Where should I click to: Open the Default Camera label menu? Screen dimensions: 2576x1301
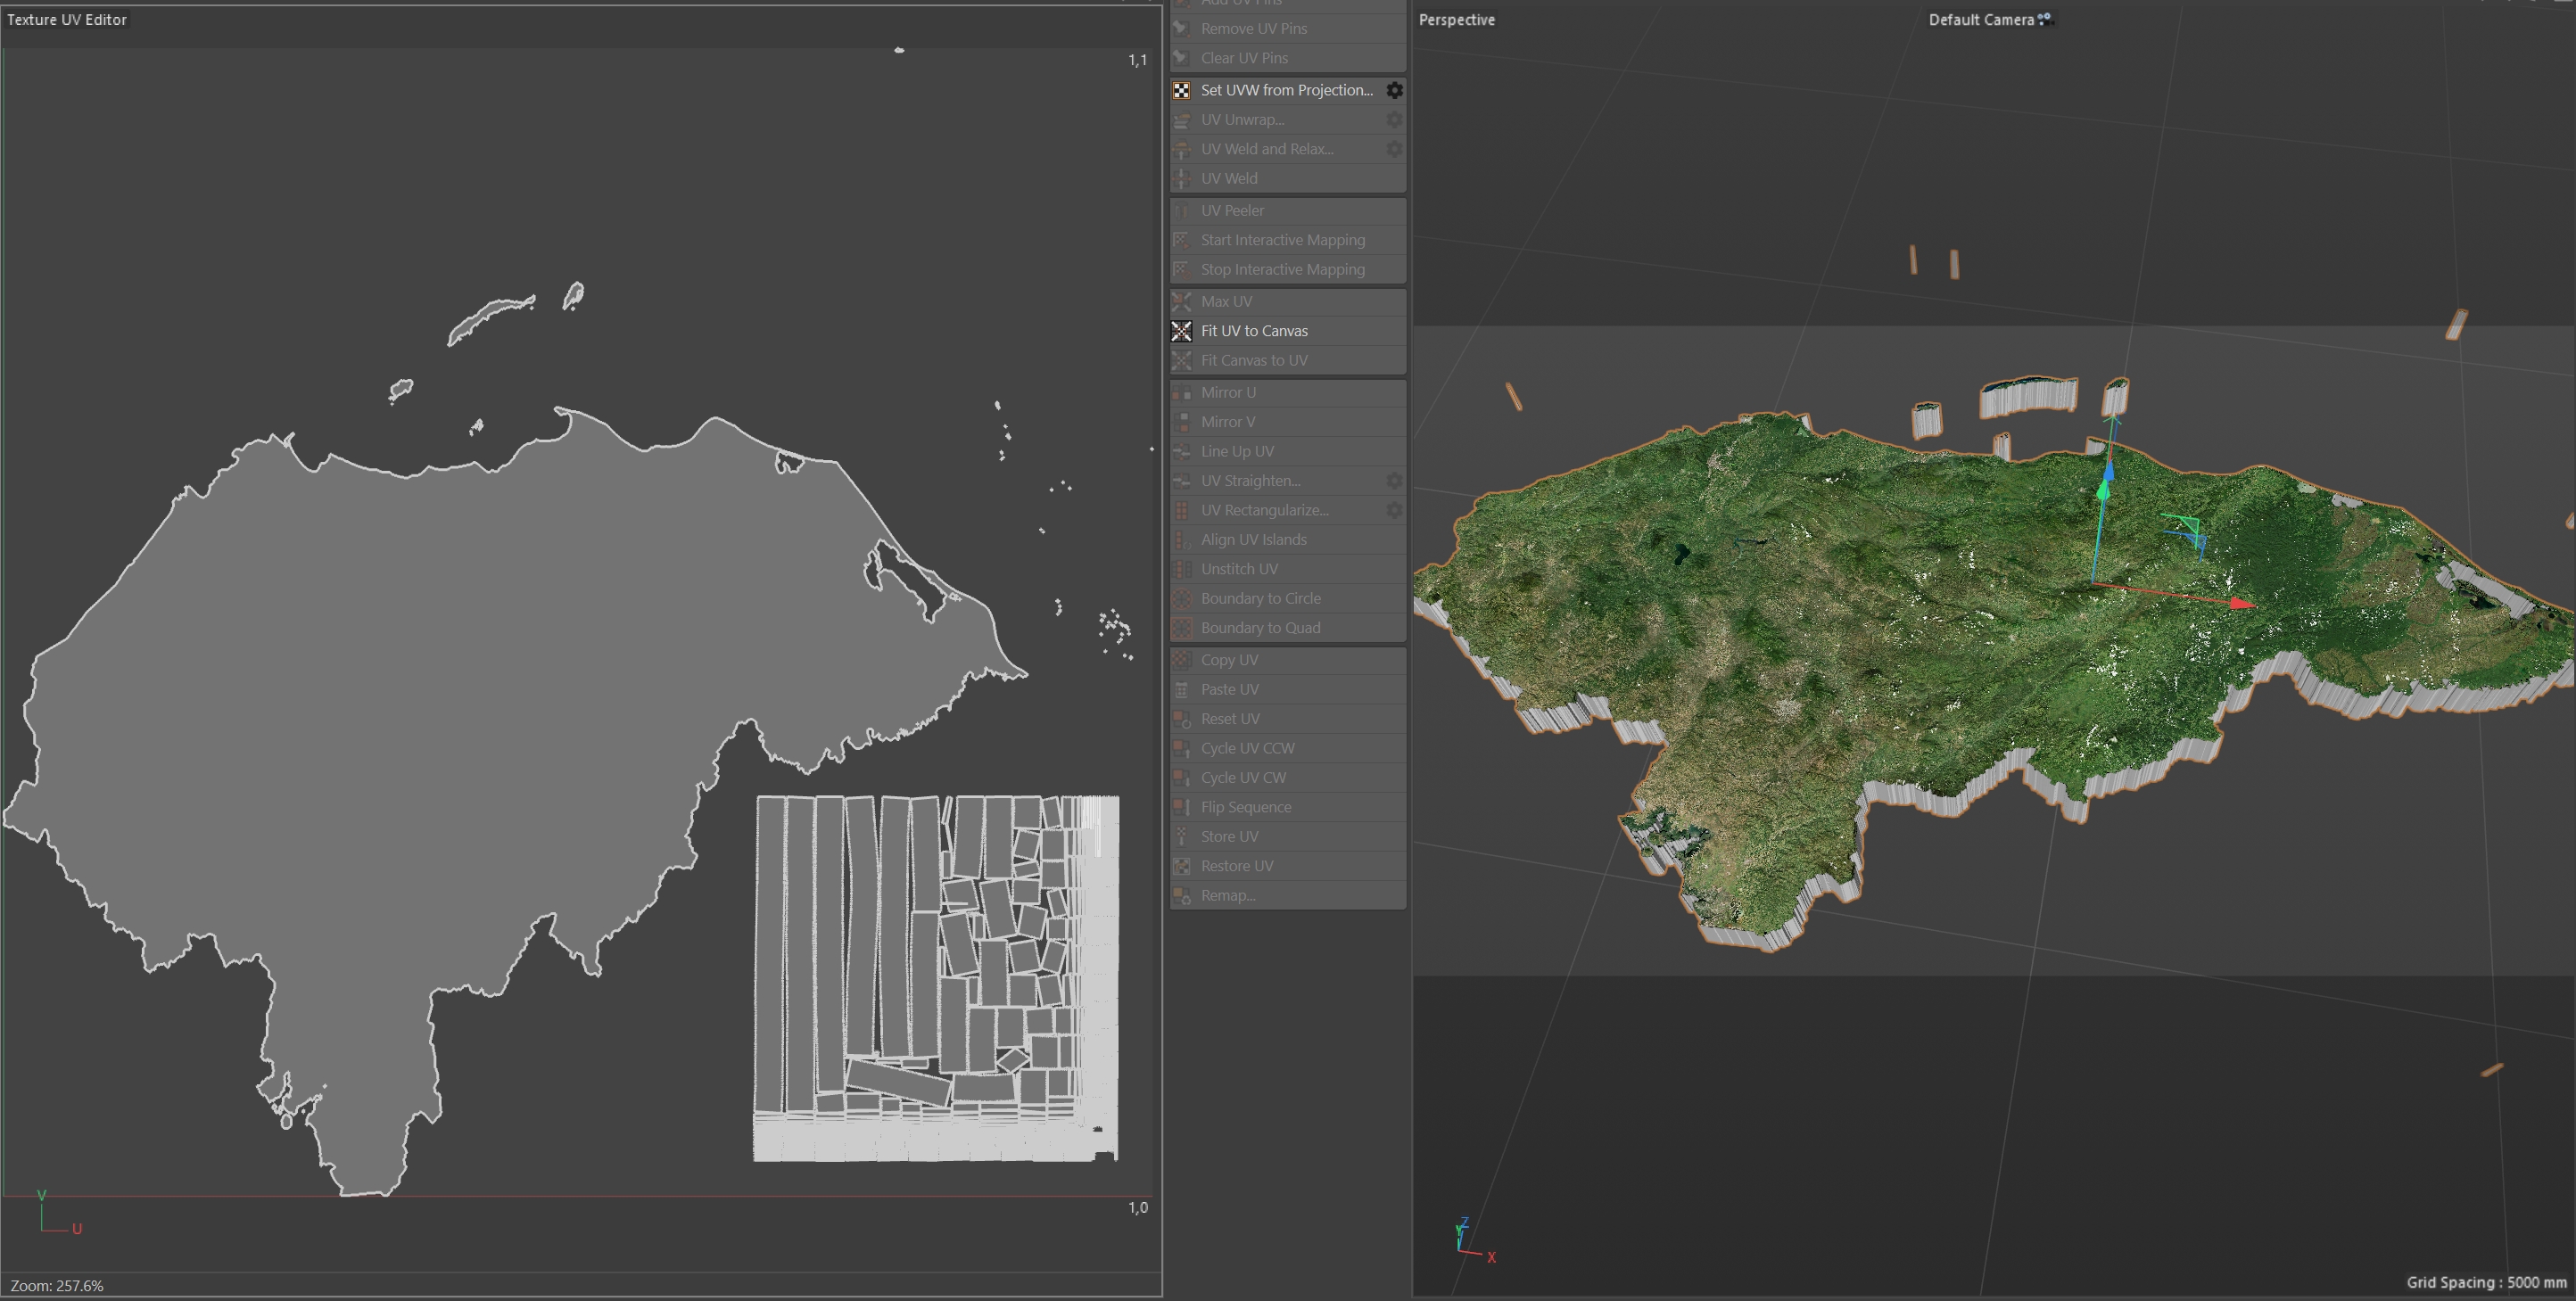coord(1980,20)
